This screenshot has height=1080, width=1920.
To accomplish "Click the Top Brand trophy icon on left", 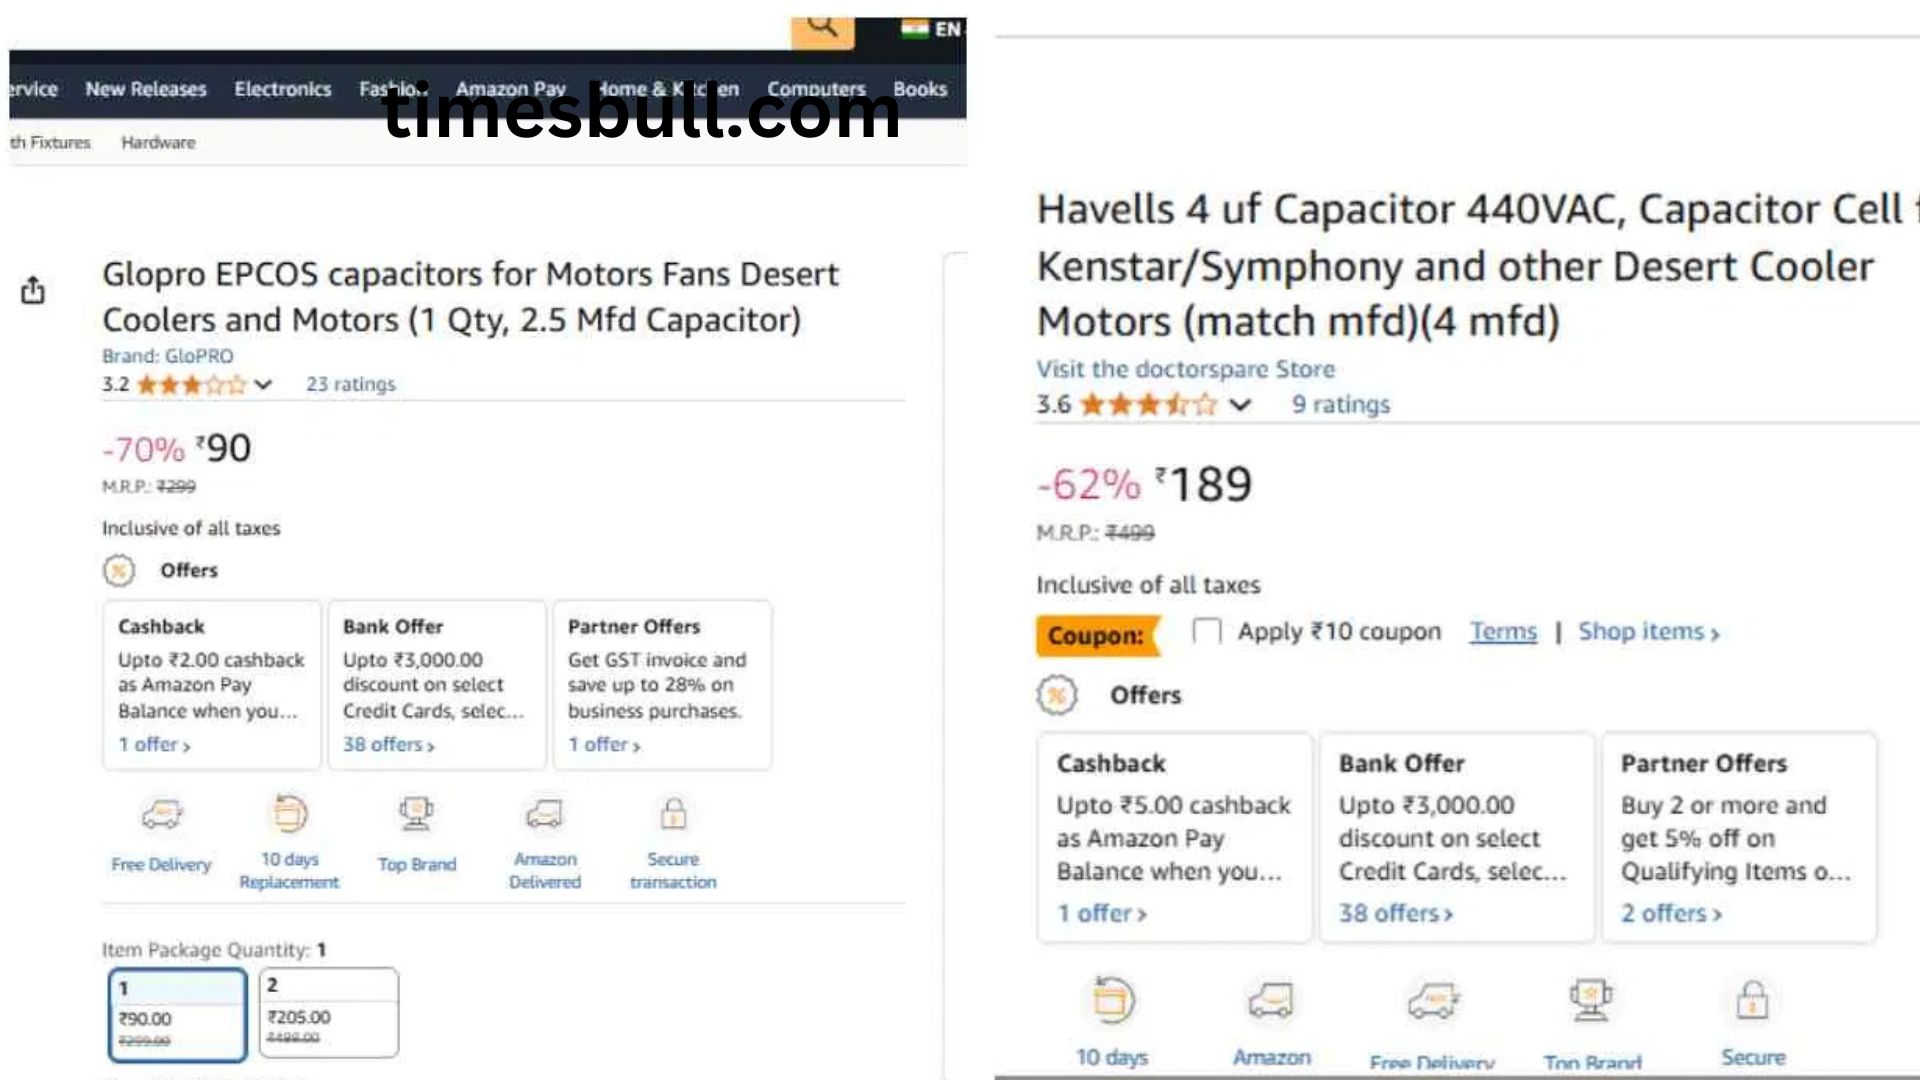I will click(x=416, y=814).
